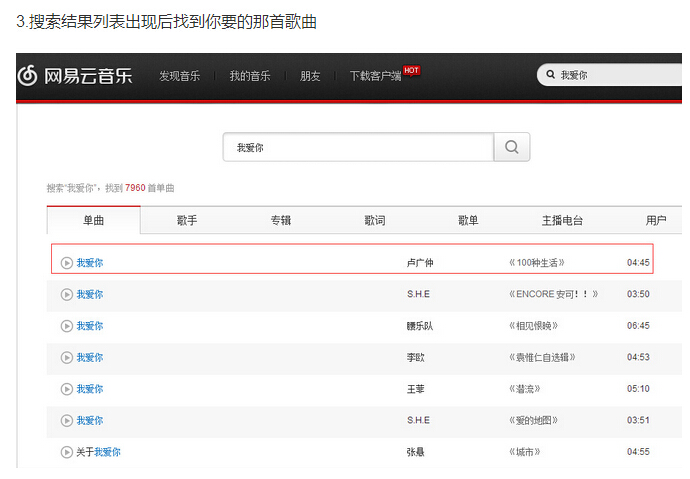Viewport: 690px width, 479px height.
Task: Open song 我爱你 in 卢广仲 row
Action: [x=90, y=263]
